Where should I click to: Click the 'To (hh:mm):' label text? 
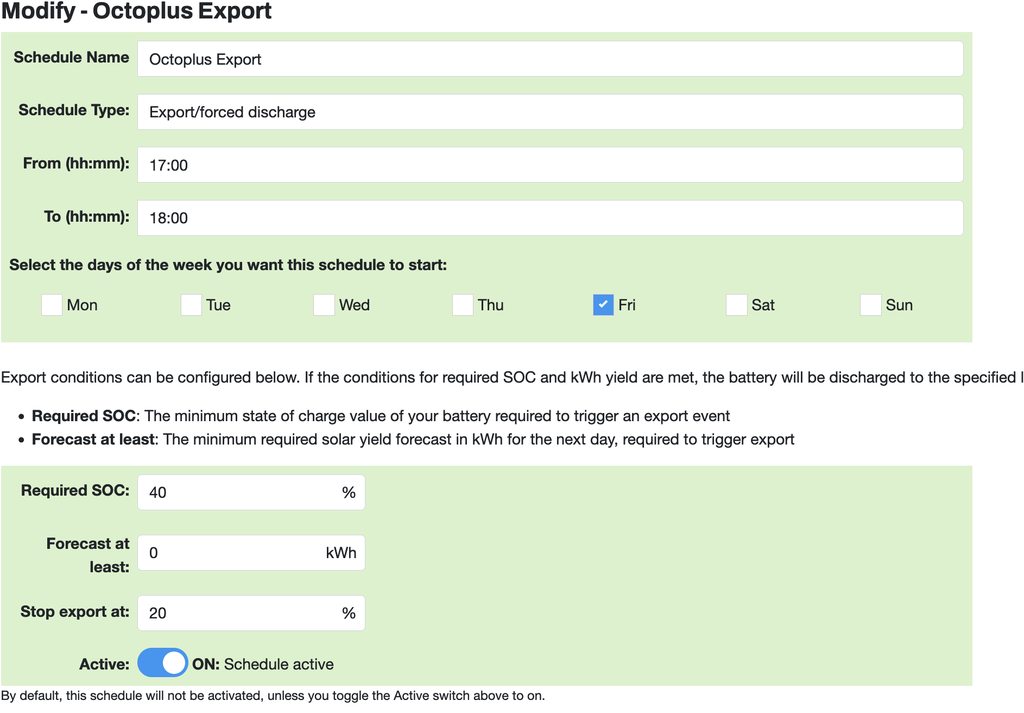tap(83, 216)
